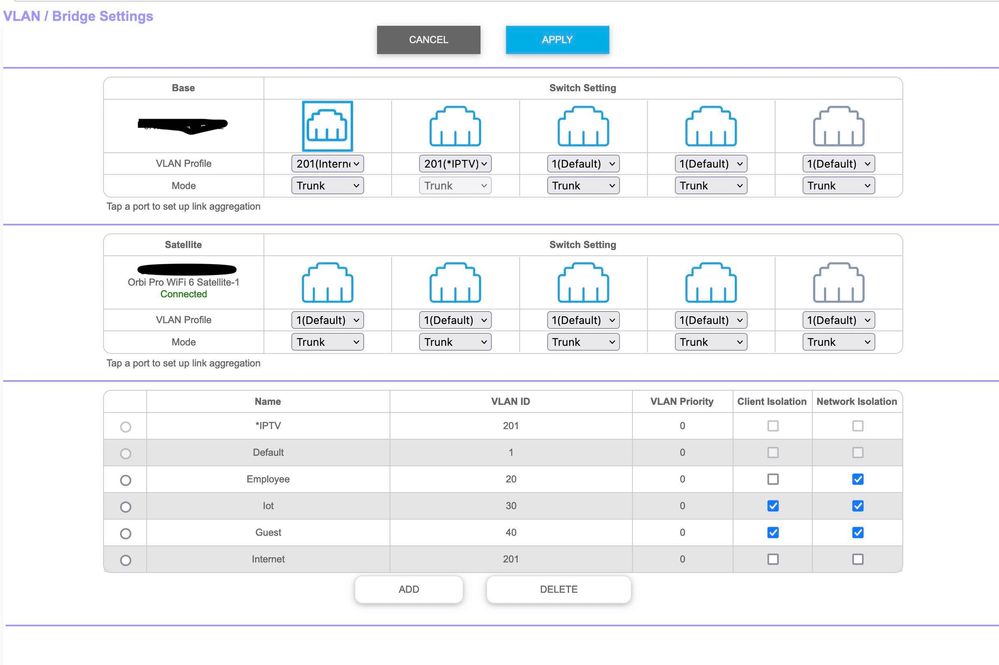The width and height of the screenshot is (999, 665).
Task: Uncheck Network Isolation for Employee VLAN
Action: [857, 479]
